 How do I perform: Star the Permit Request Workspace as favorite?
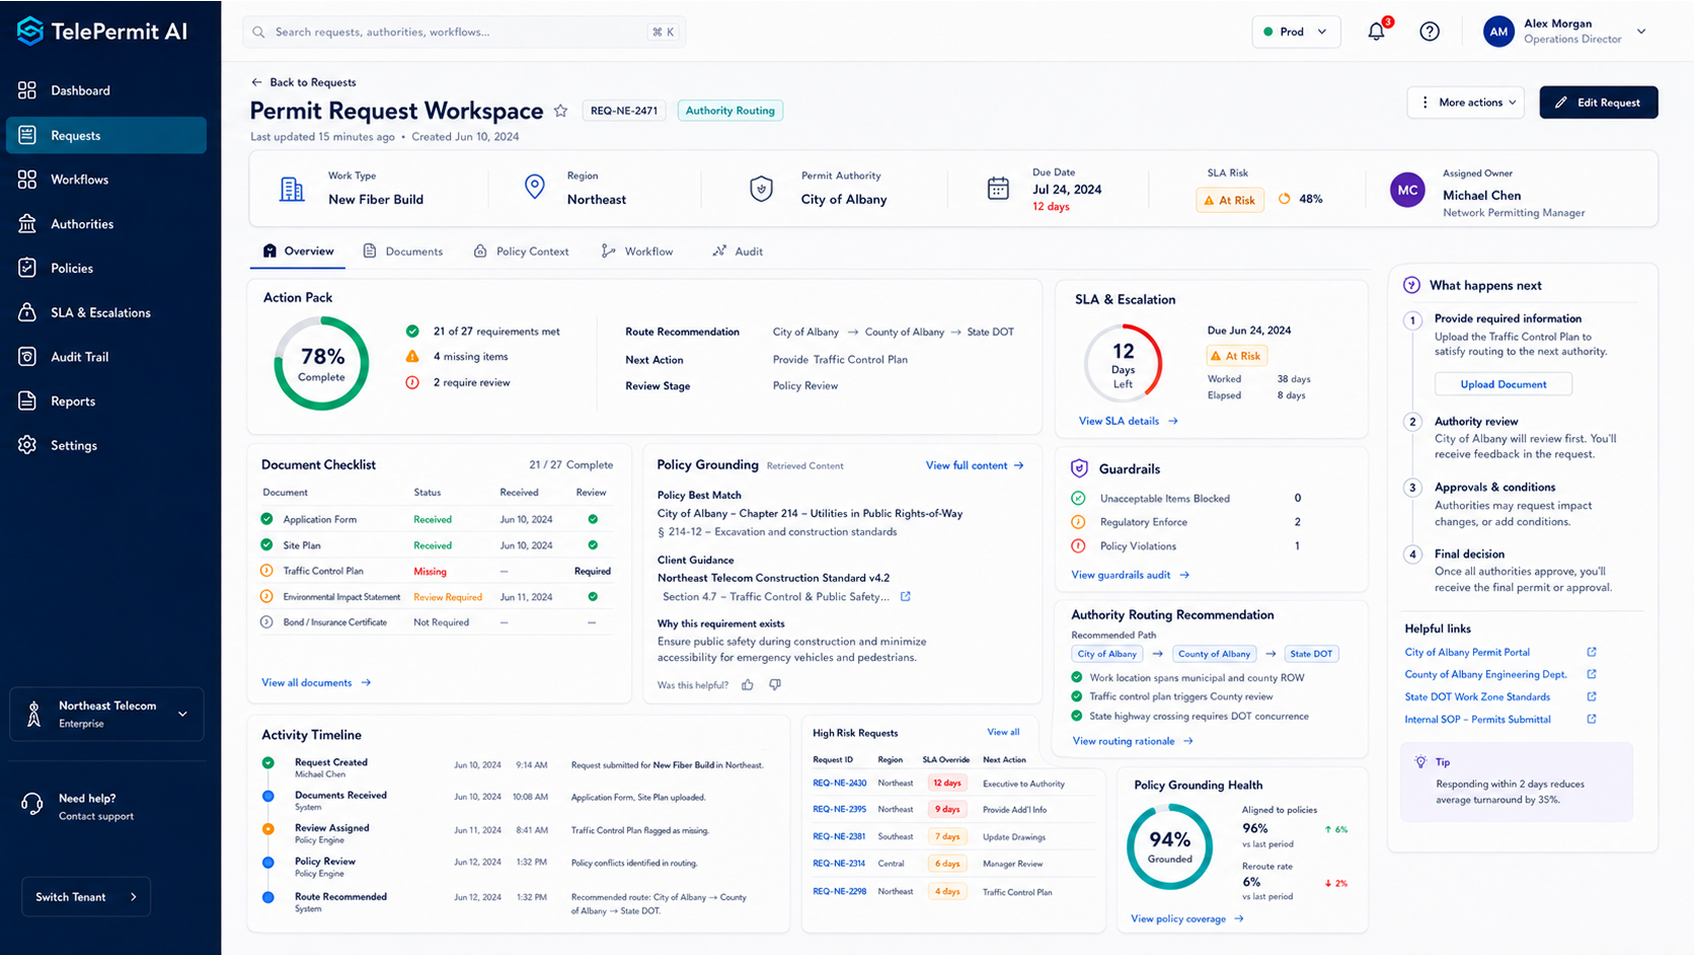tap(561, 111)
